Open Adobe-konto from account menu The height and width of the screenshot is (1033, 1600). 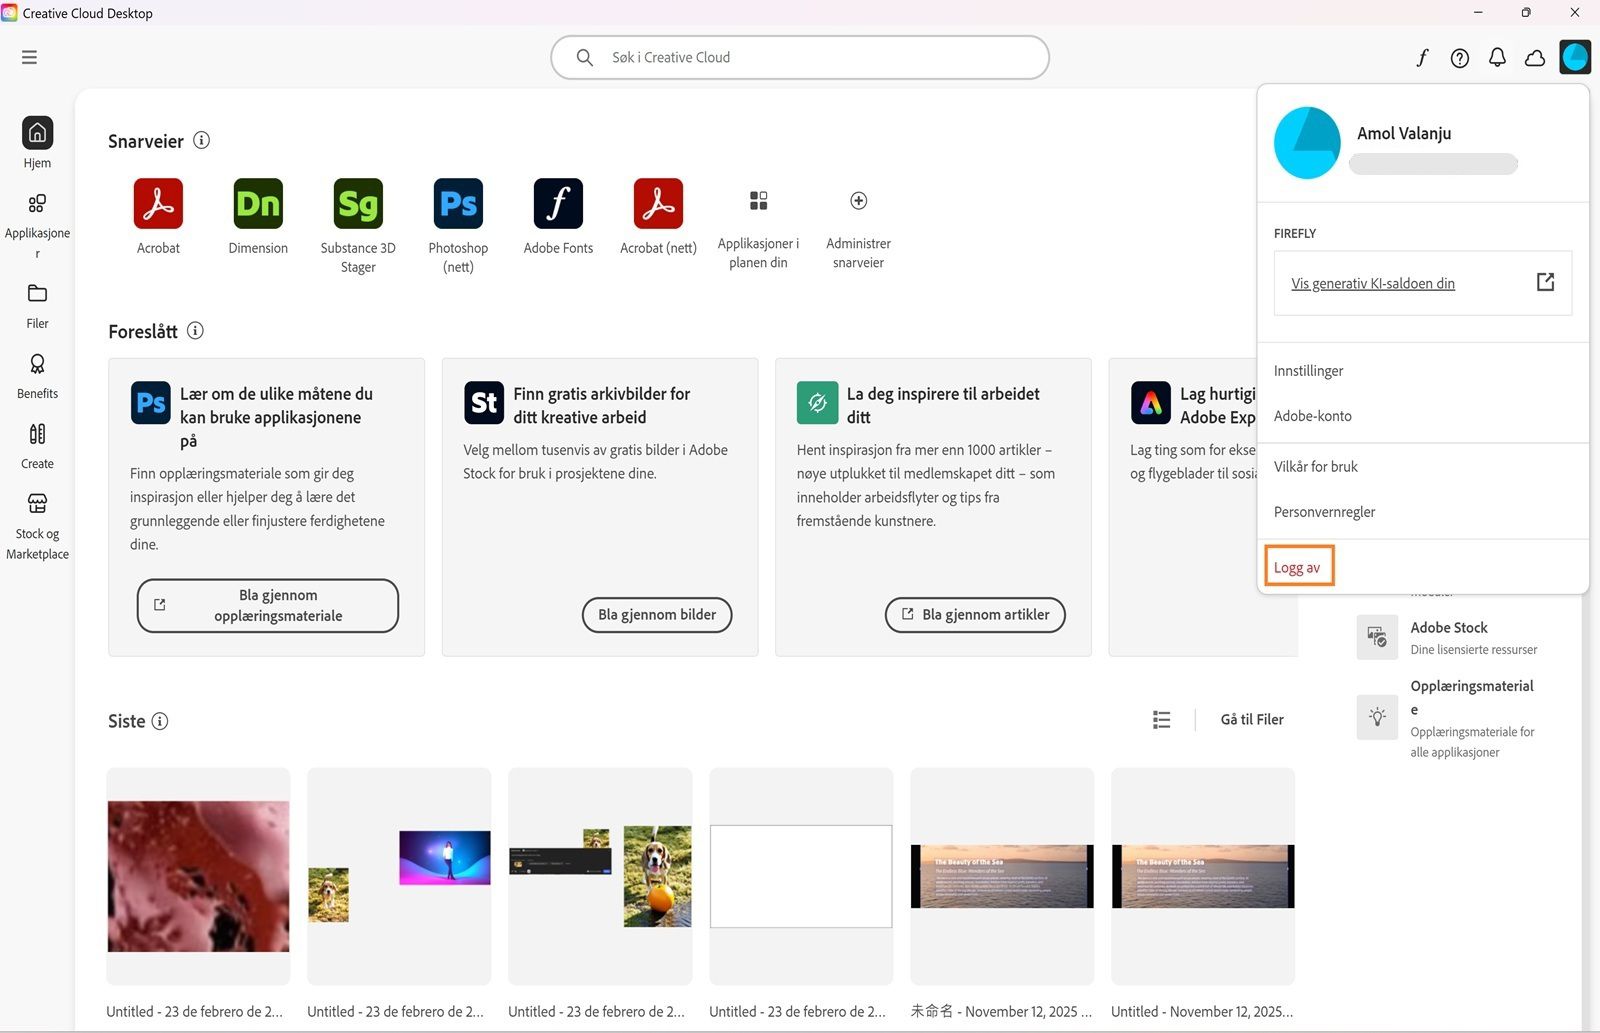pos(1422,416)
